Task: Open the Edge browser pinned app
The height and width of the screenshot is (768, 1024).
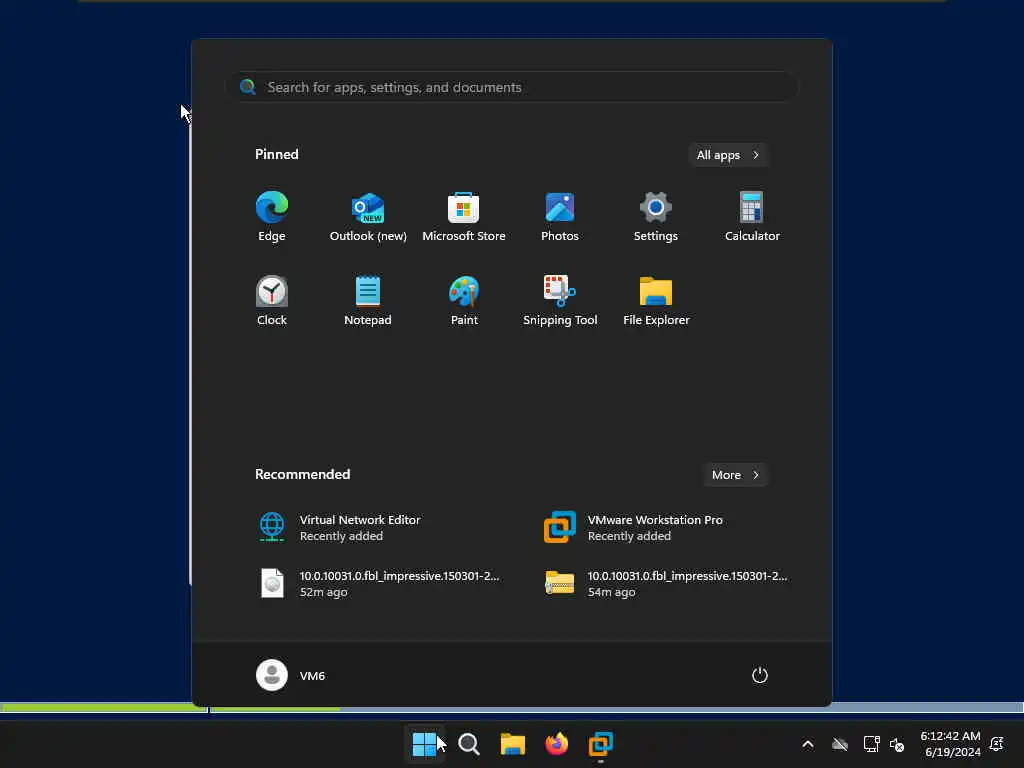Action: pyautogui.click(x=272, y=217)
